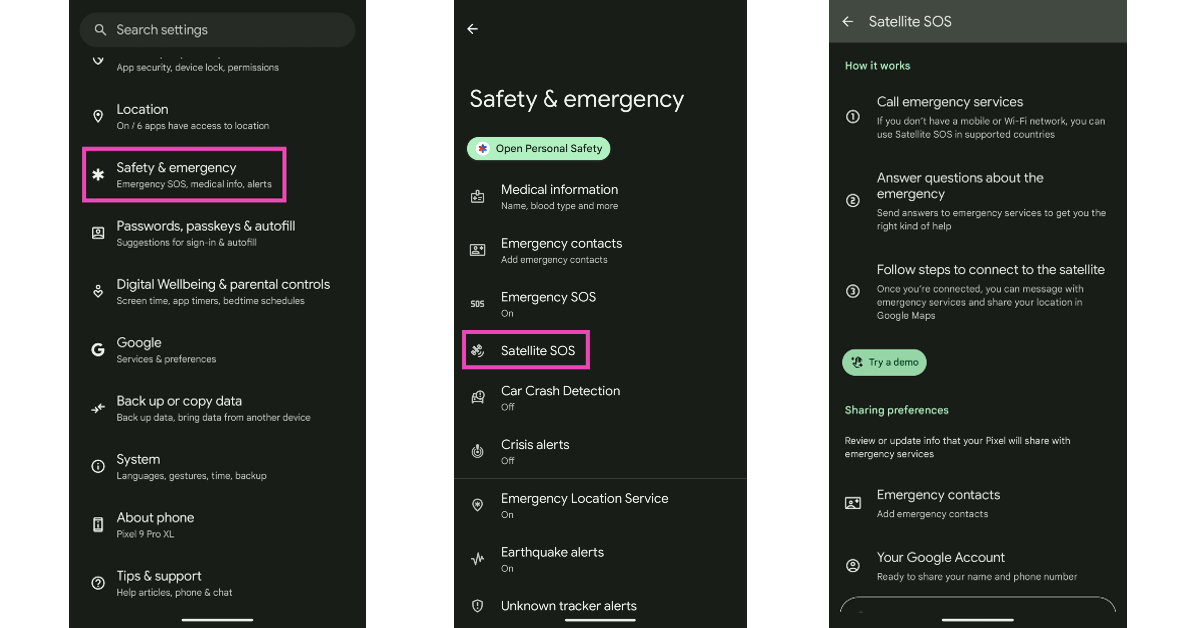Click the Digital Wellbeing icon
Screen dimensions: 1200x628
coord(98,292)
